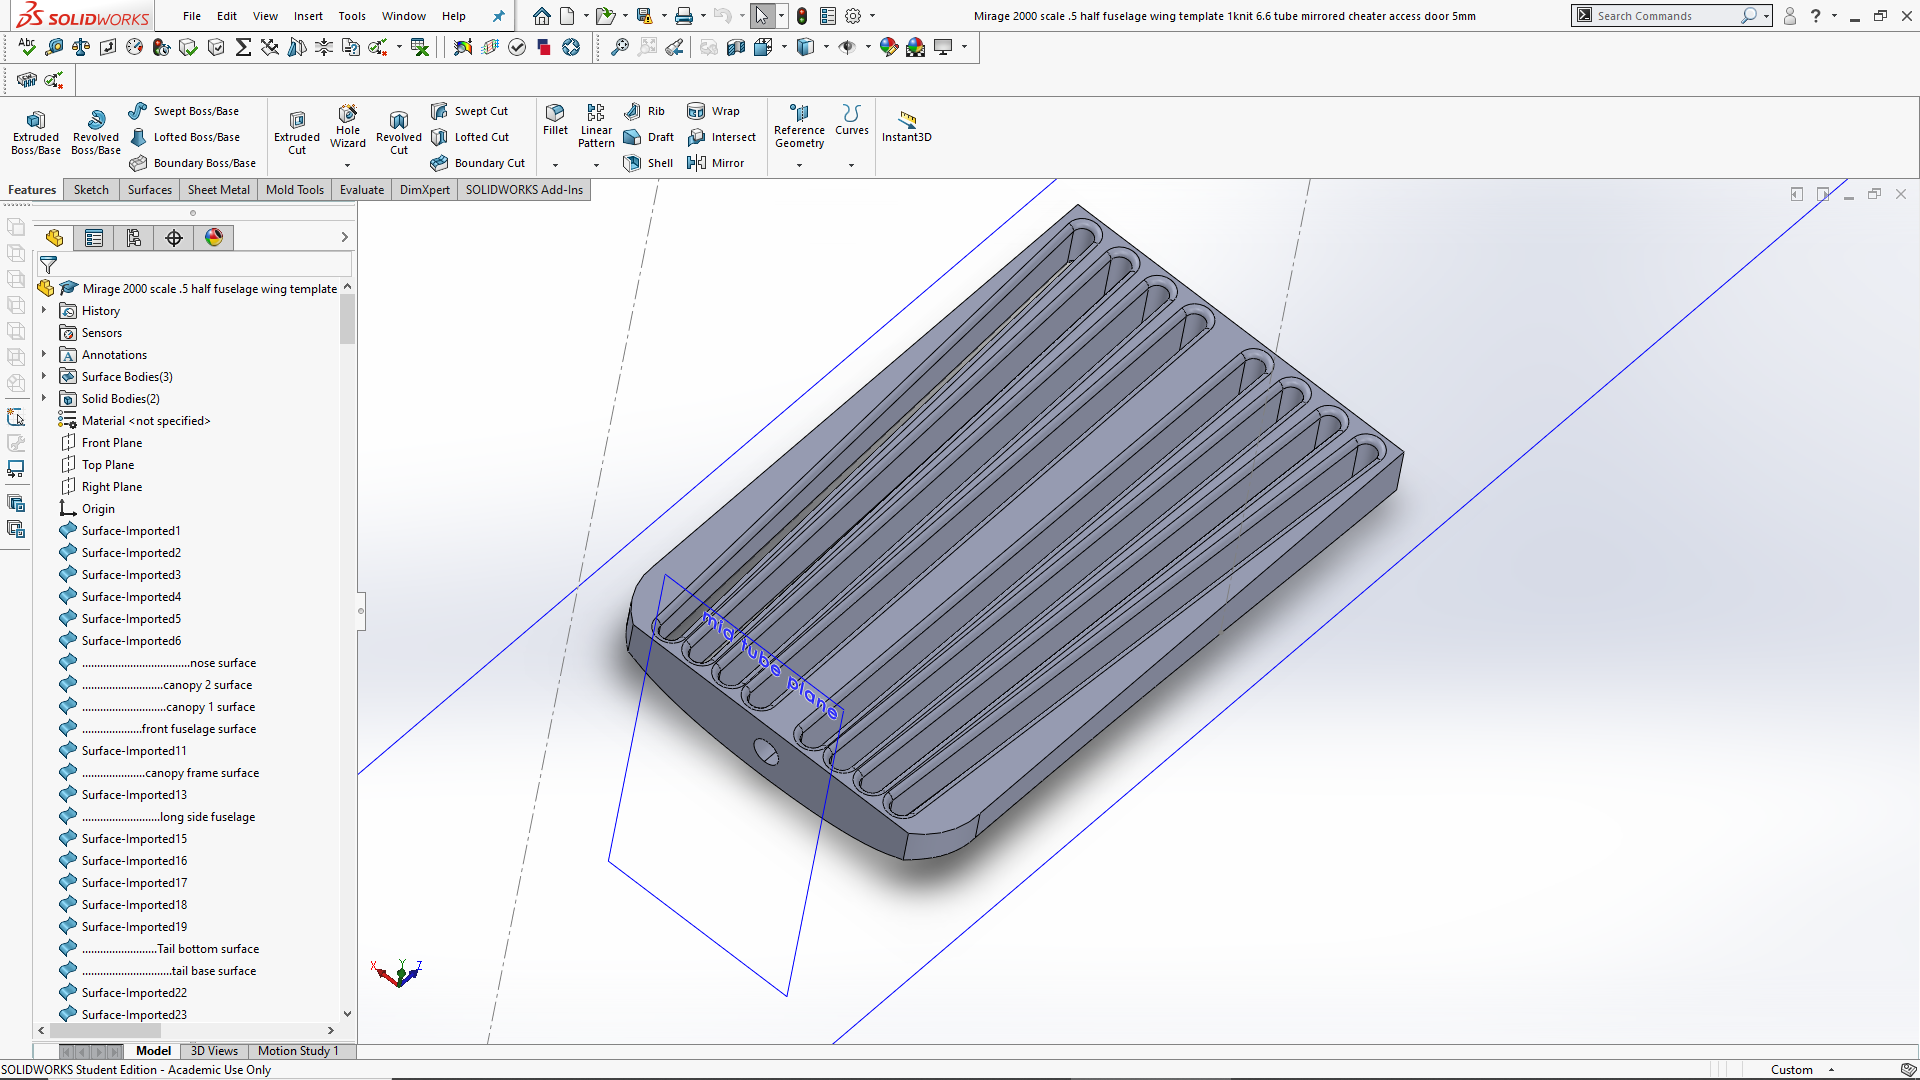1920x1080 pixels.
Task: Open dropdown under Reference Geometry
Action: coord(799,165)
